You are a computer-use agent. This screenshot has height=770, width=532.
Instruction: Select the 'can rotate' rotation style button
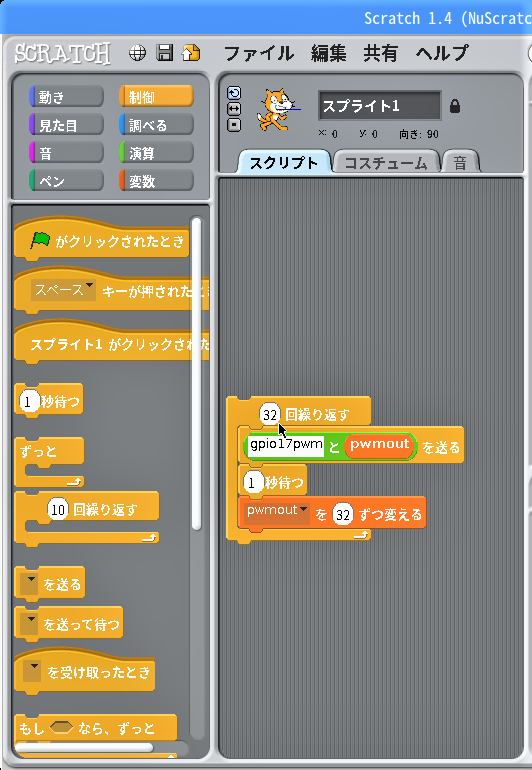234,93
